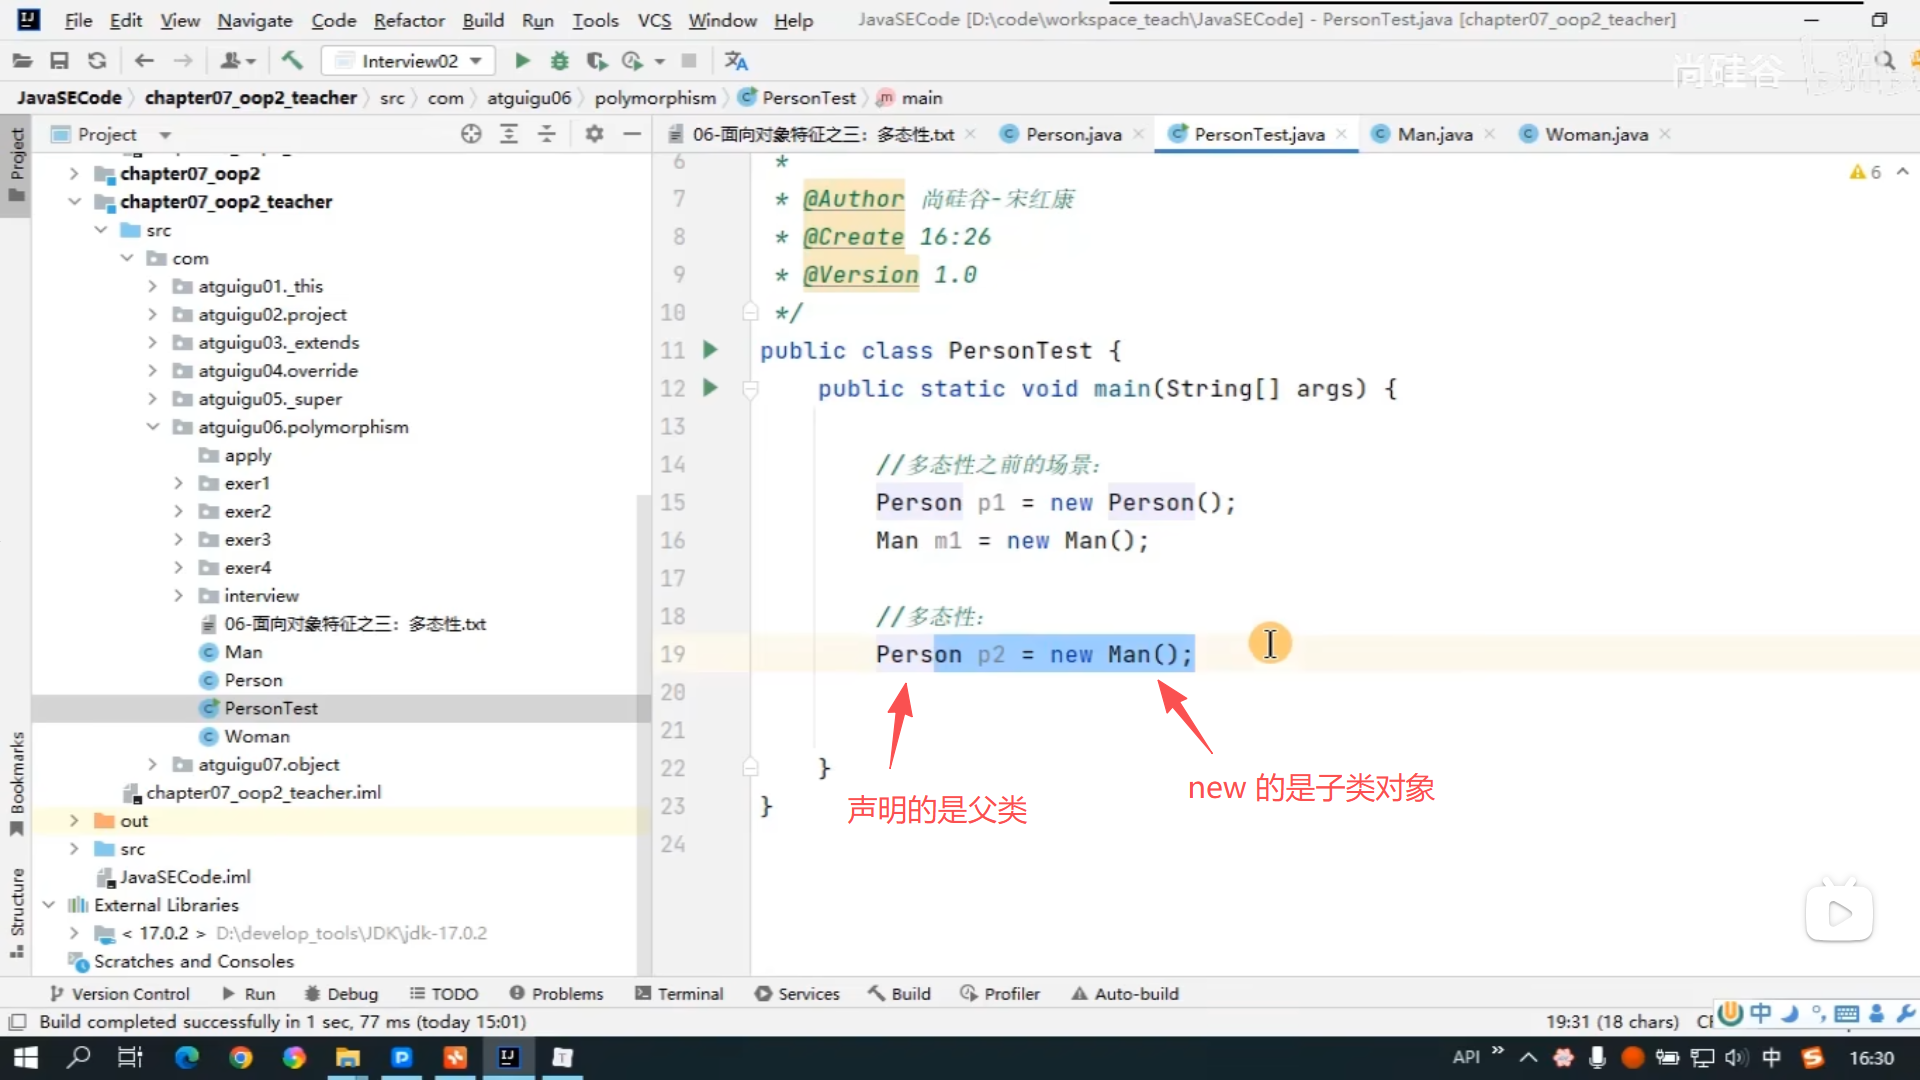Hide the Project tool window with minus

pyautogui.click(x=632, y=134)
